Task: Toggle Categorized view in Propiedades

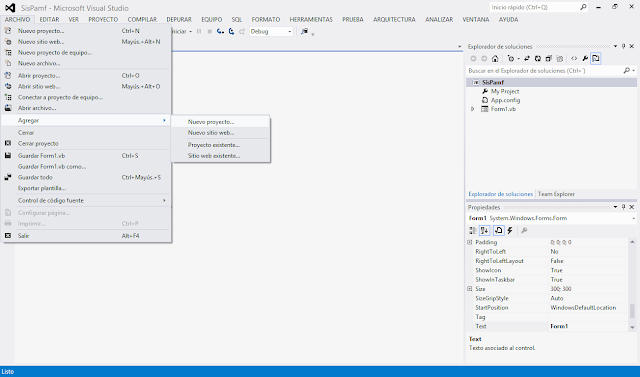Action: pyautogui.click(x=473, y=231)
